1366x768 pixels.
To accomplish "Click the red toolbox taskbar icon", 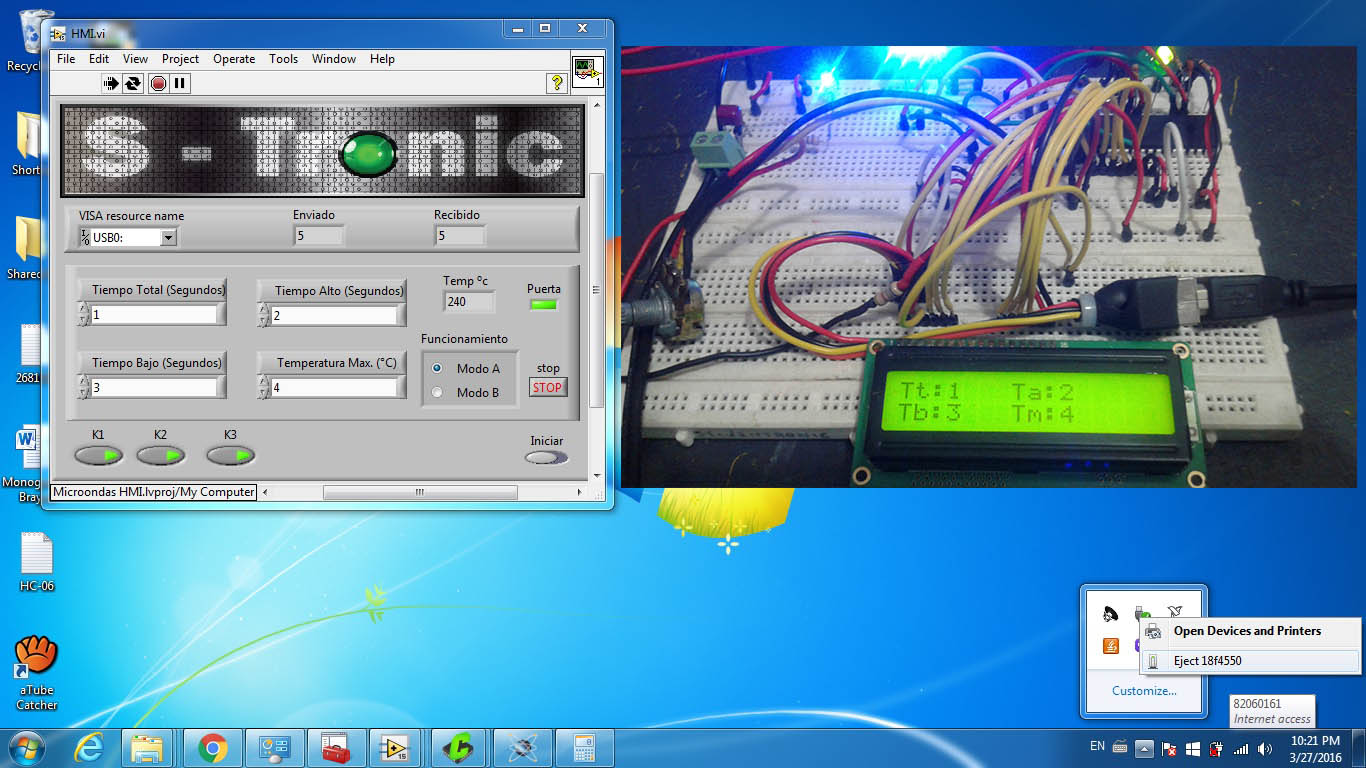I will [335, 748].
